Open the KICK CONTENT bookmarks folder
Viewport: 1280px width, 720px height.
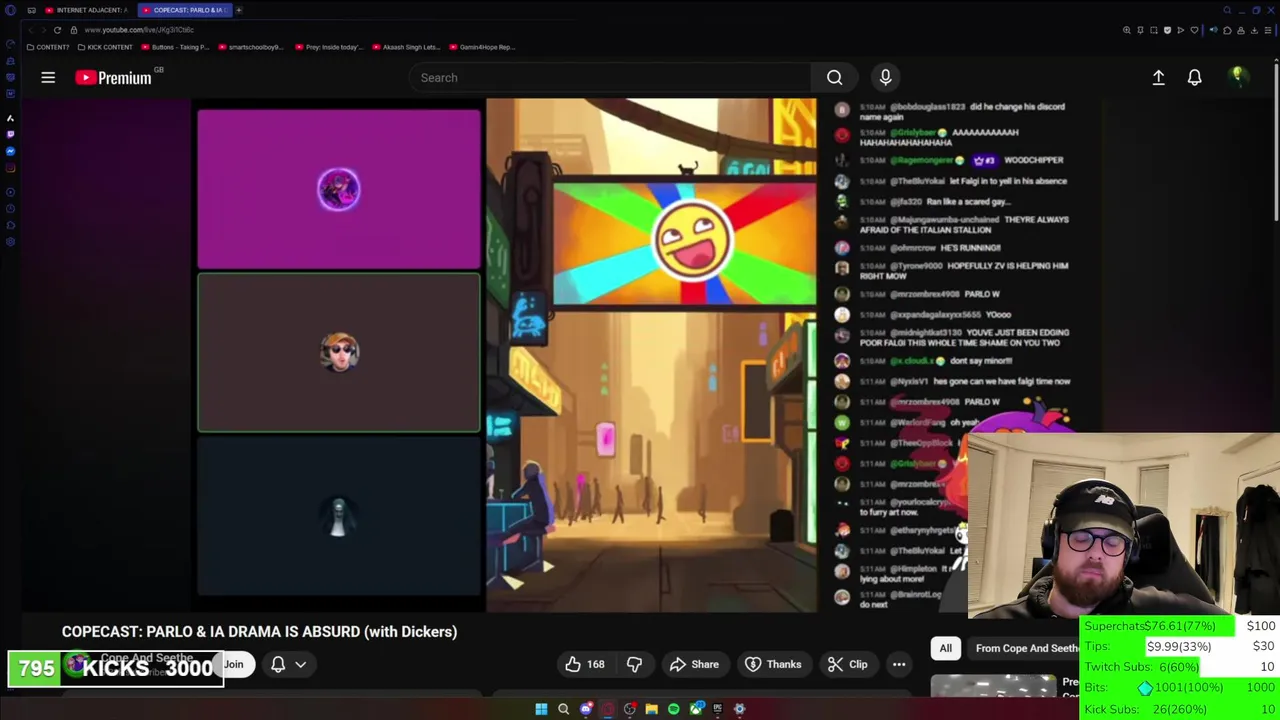point(105,47)
